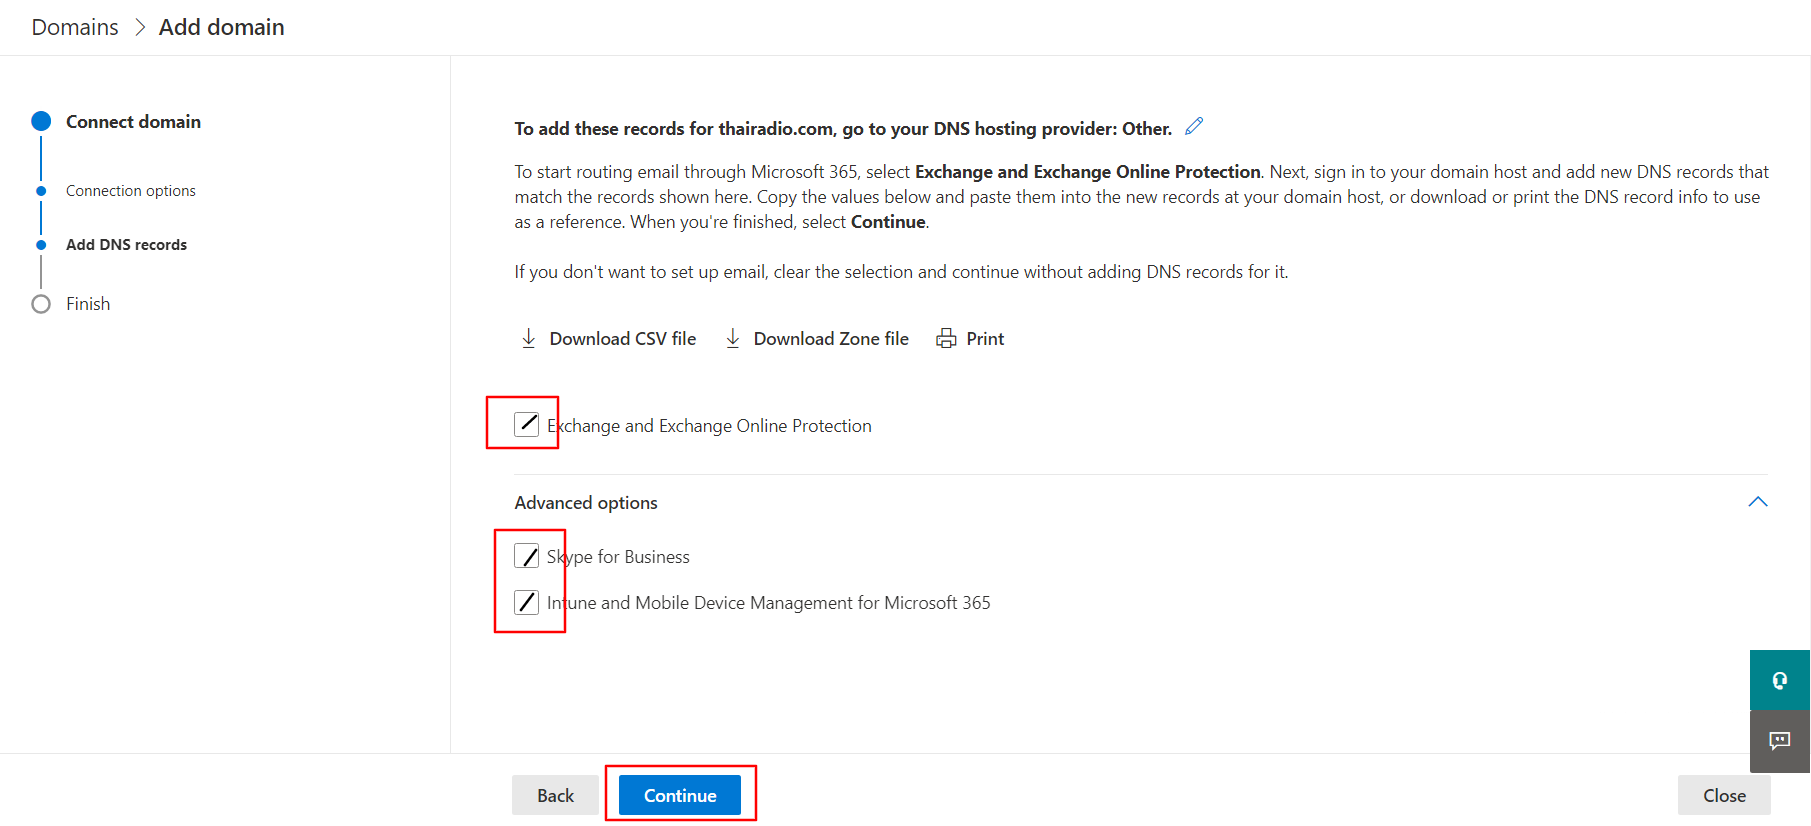Go to Domains breadcrumb

(x=75, y=28)
